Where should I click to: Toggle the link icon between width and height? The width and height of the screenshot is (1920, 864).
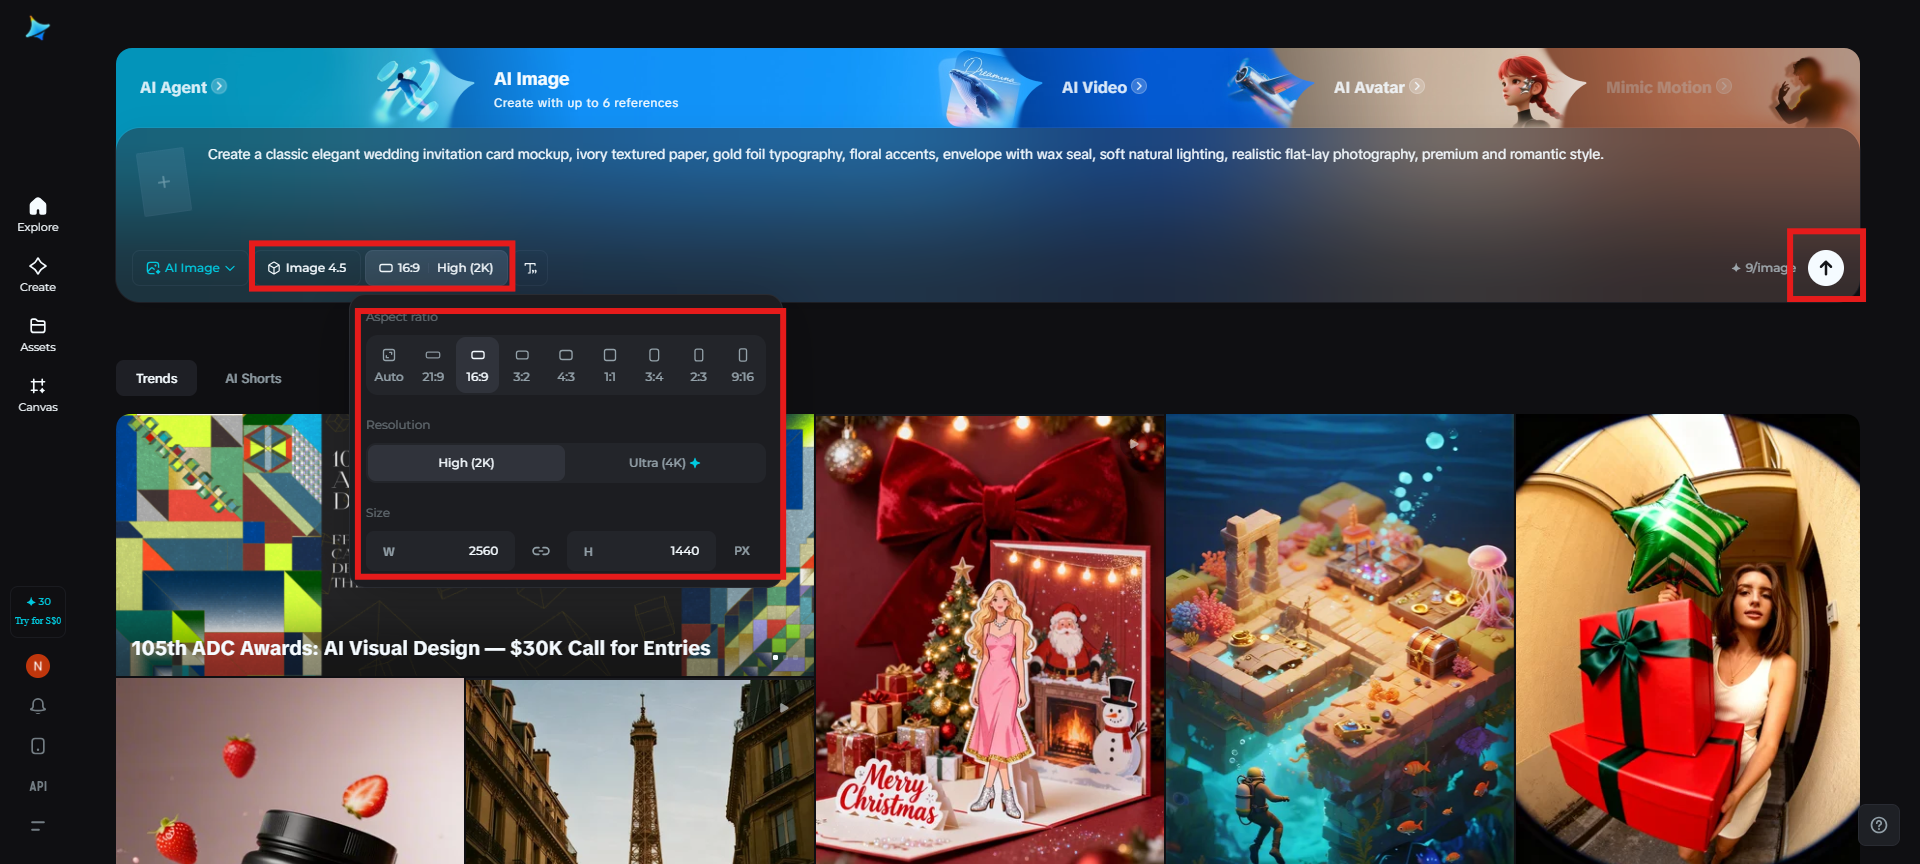[541, 551]
